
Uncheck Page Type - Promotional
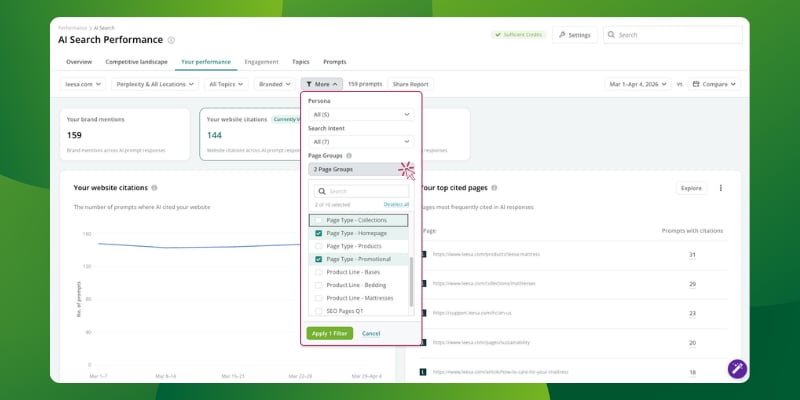coord(319,259)
